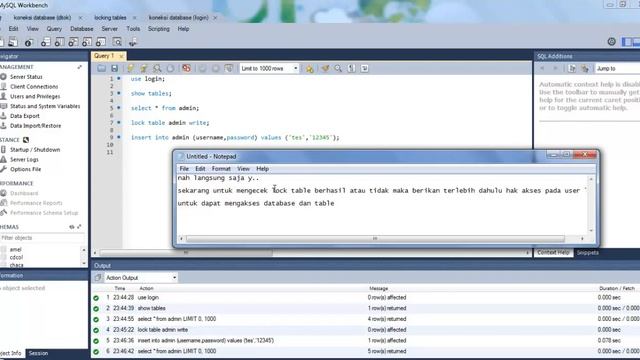Open Server Status in Navigator
Viewport: 640px width, 360px height.
pos(26,77)
